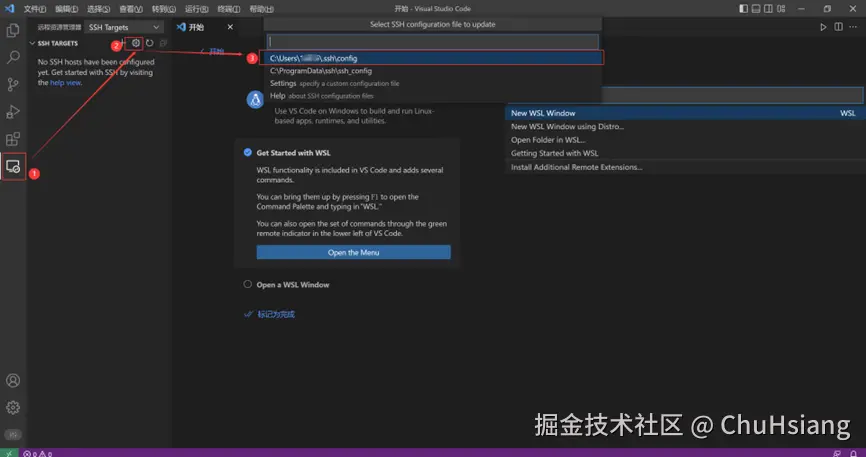This screenshot has height=457, width=866.
Task: Open the 转到 menu
Action: pyautogui.click(x=163, y=9)
